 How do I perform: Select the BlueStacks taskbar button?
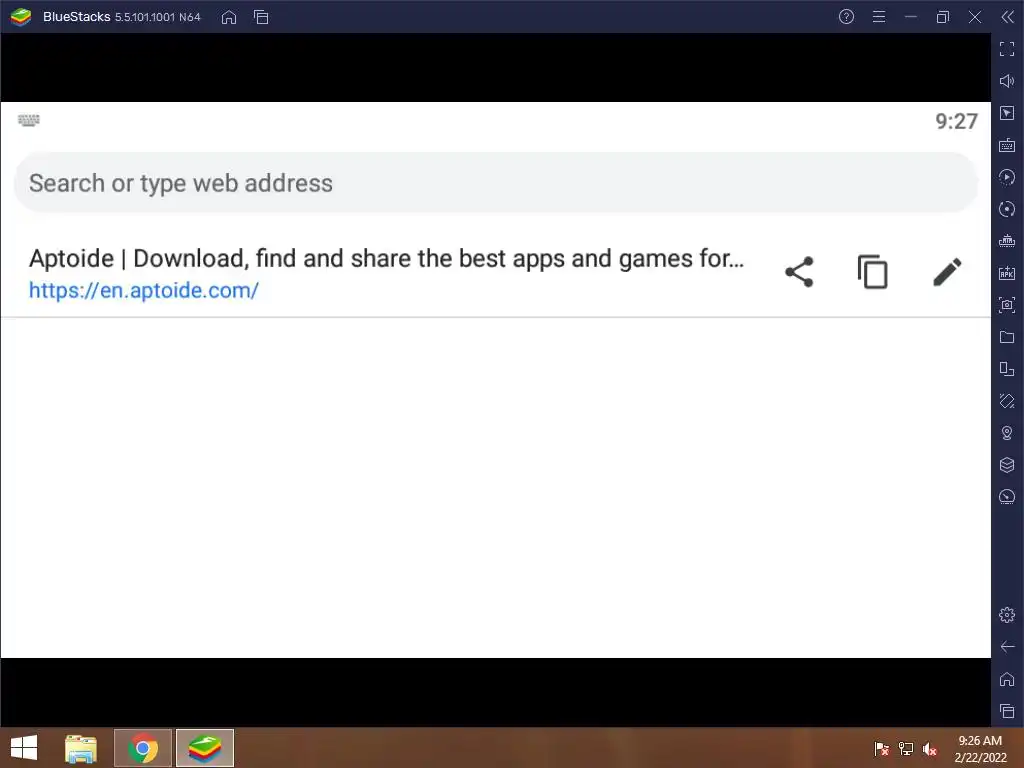205,748
